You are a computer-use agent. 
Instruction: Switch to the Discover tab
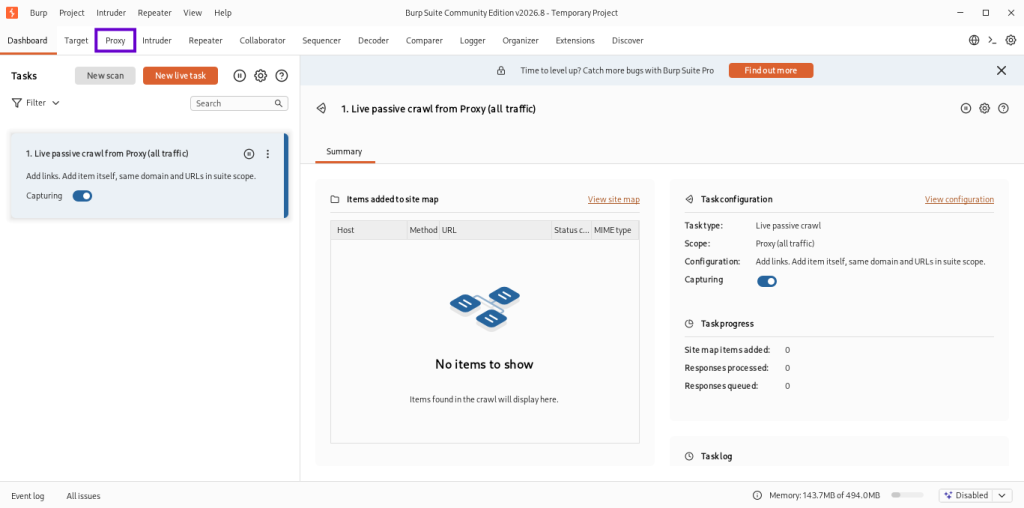(628, 40)
